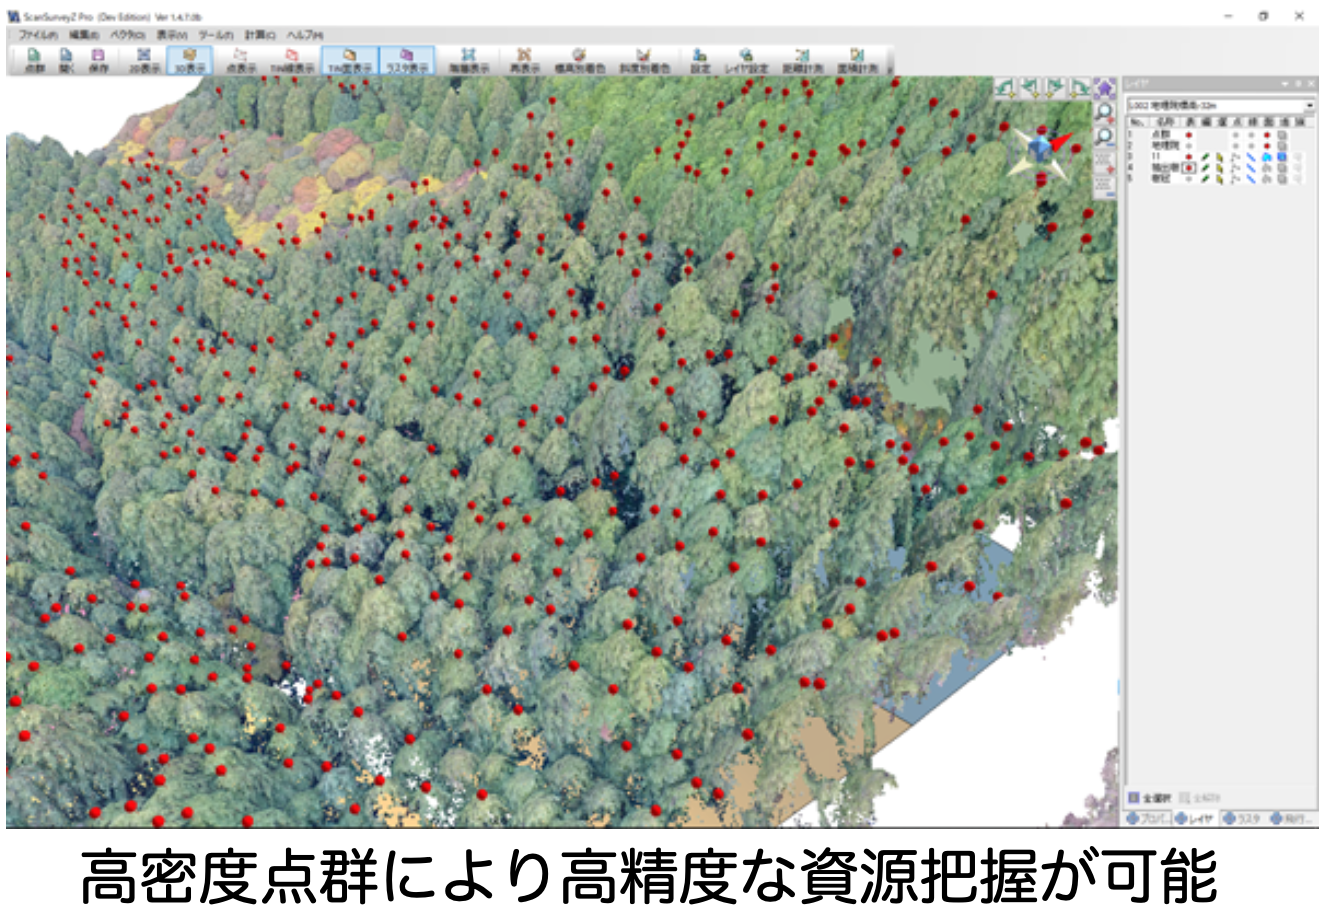Open the レイヤ設定 layer settings tool
This screenshot has height=912, width=1326.
click(x=746, y=60)
